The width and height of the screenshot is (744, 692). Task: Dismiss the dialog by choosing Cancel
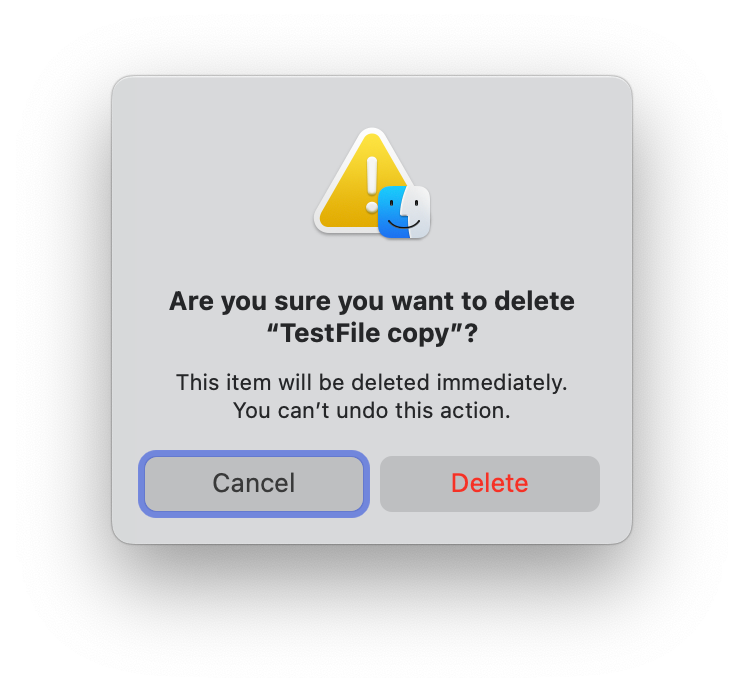click(x=254, y=484)
